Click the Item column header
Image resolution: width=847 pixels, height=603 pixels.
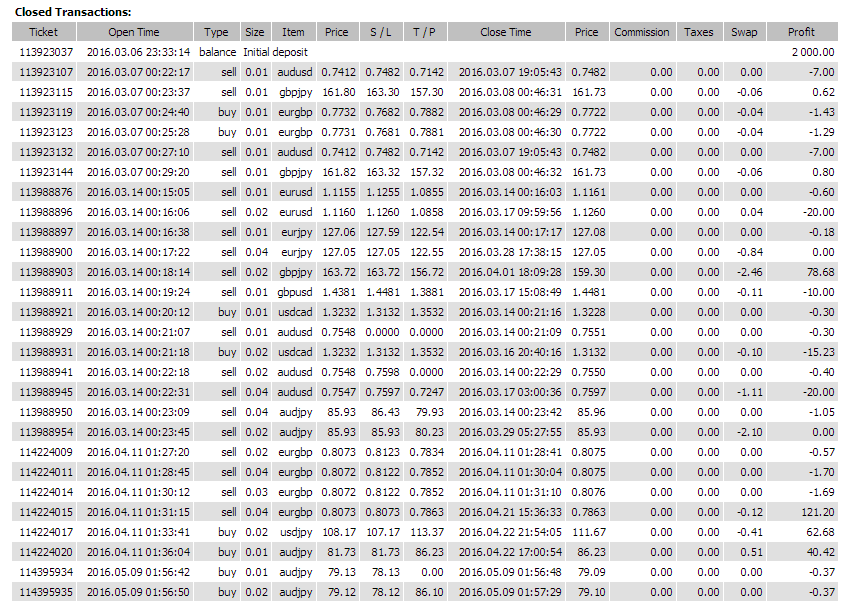point(293,32)
